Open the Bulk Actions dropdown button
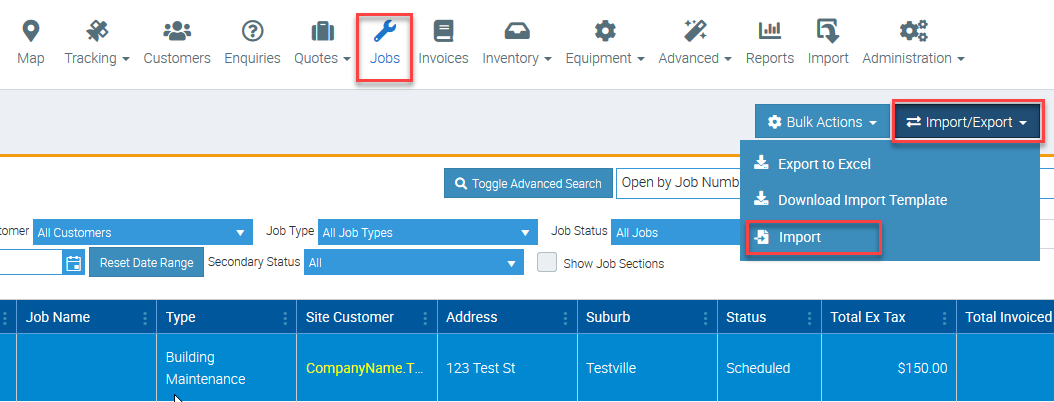The width and height of the screenshot is (1054, 402). coord(821,123)
